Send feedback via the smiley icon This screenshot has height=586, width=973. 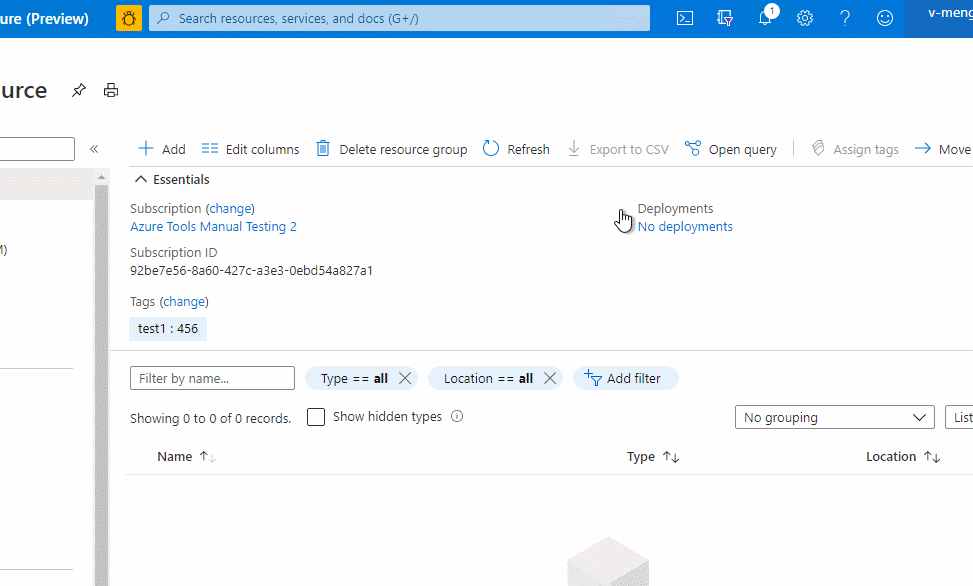[x=885, y=17]
